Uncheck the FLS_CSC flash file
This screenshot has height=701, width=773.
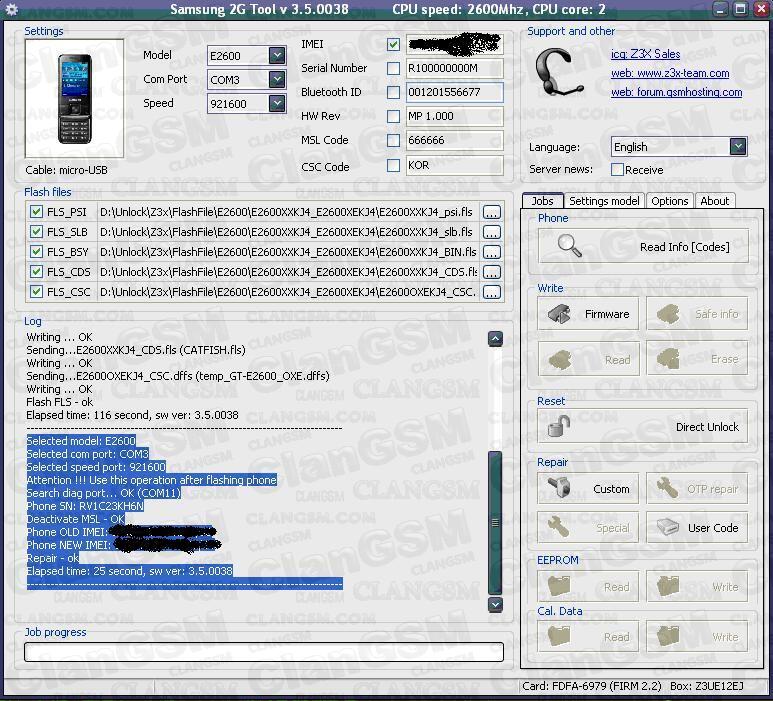[x=36, y=292]
